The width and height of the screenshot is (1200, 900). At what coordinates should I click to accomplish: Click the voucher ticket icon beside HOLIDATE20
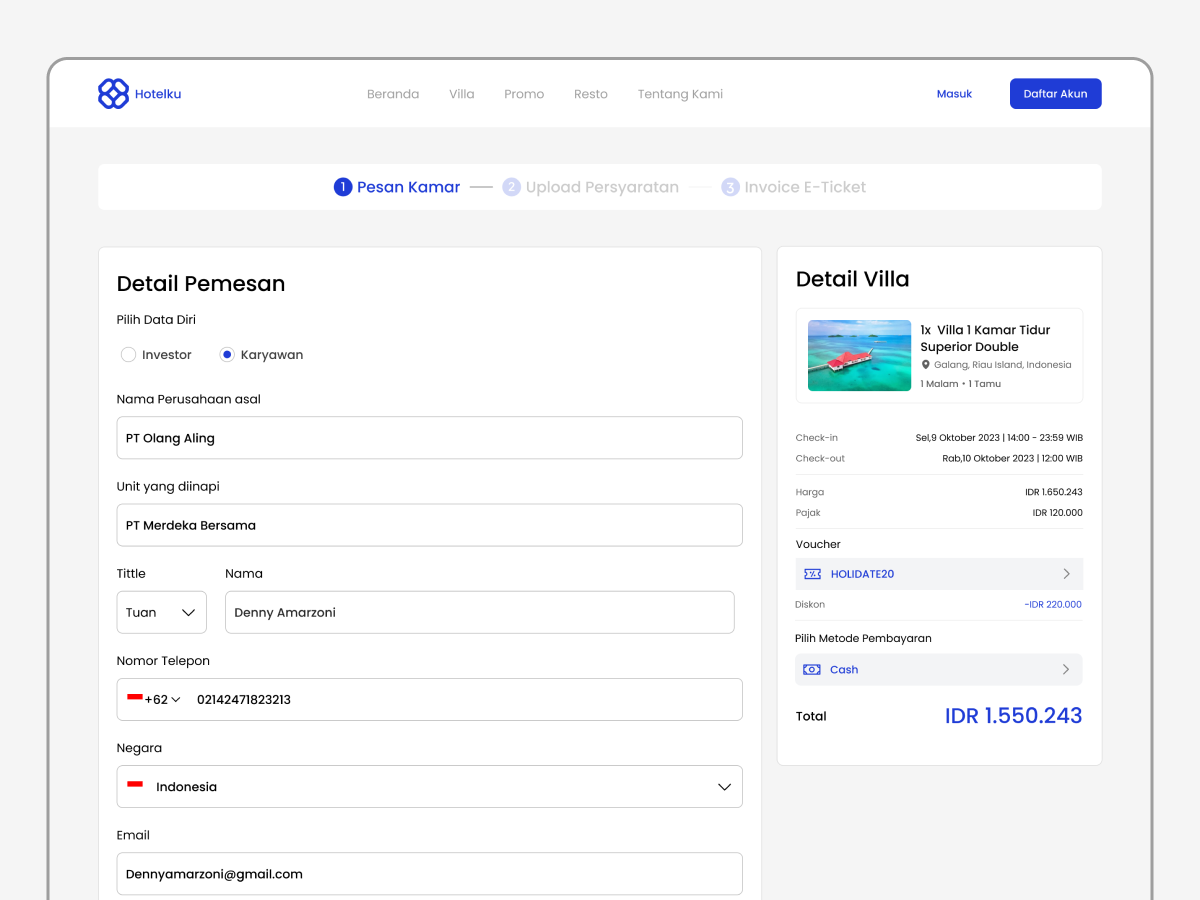(x=812, y=573)
